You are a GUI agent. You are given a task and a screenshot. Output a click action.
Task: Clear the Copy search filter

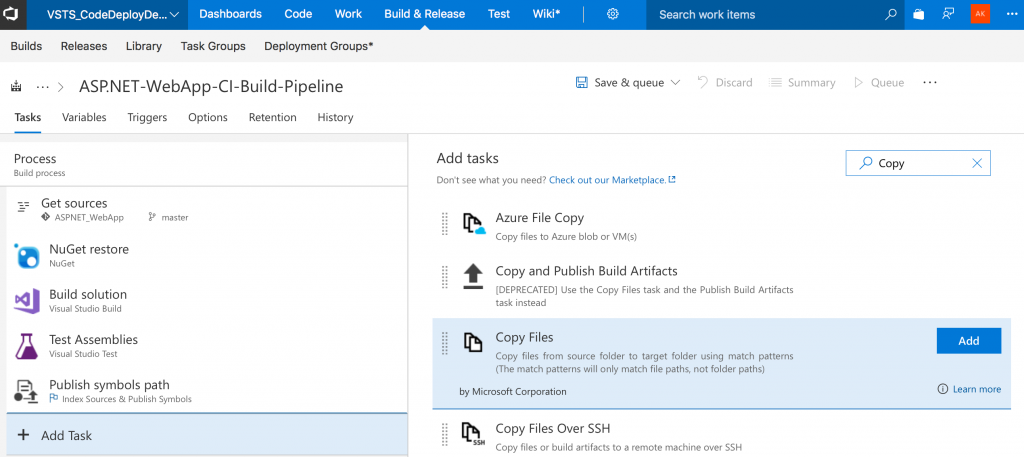coord(977,163)
